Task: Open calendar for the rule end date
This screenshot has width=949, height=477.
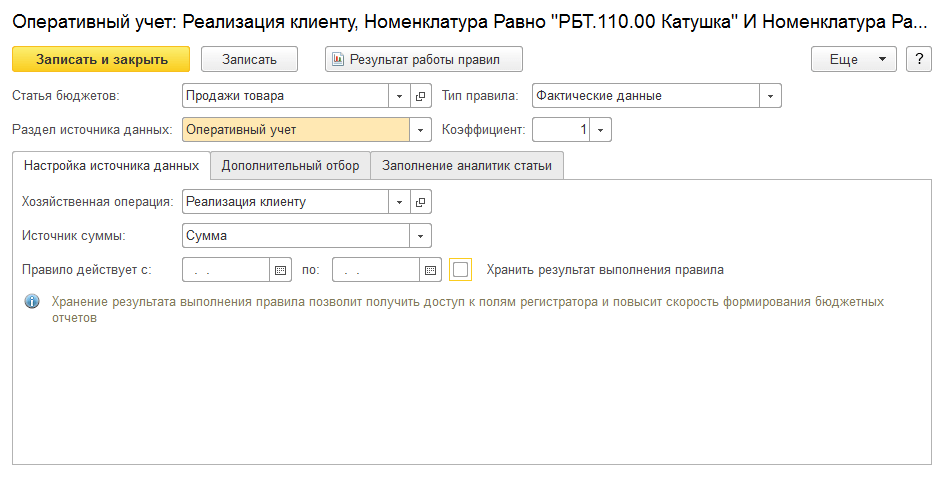Action: pyautogui.click(x=431, y=270)
